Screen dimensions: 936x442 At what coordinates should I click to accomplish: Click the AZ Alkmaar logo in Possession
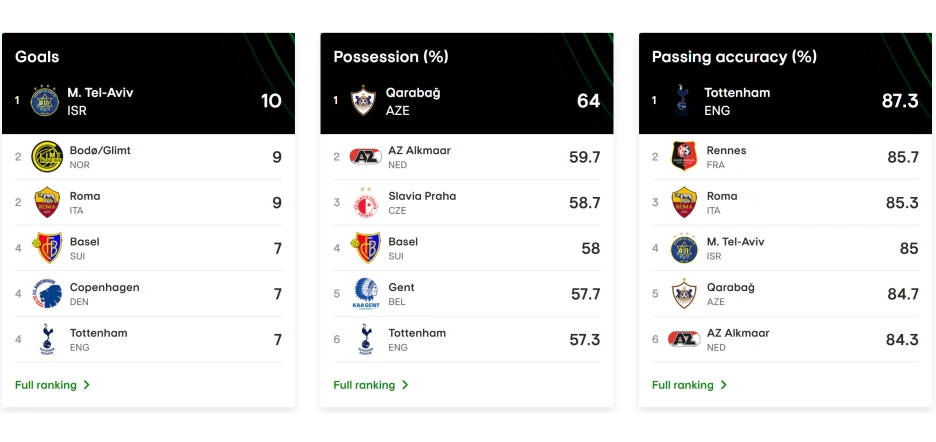(365, 157)
